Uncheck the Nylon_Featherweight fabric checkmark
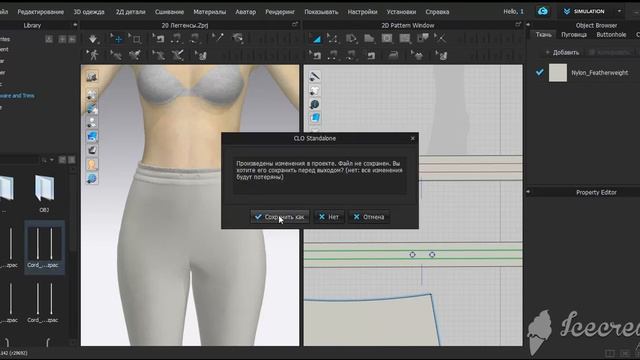This screenshot has height=360, width=640. click(540, 73)
